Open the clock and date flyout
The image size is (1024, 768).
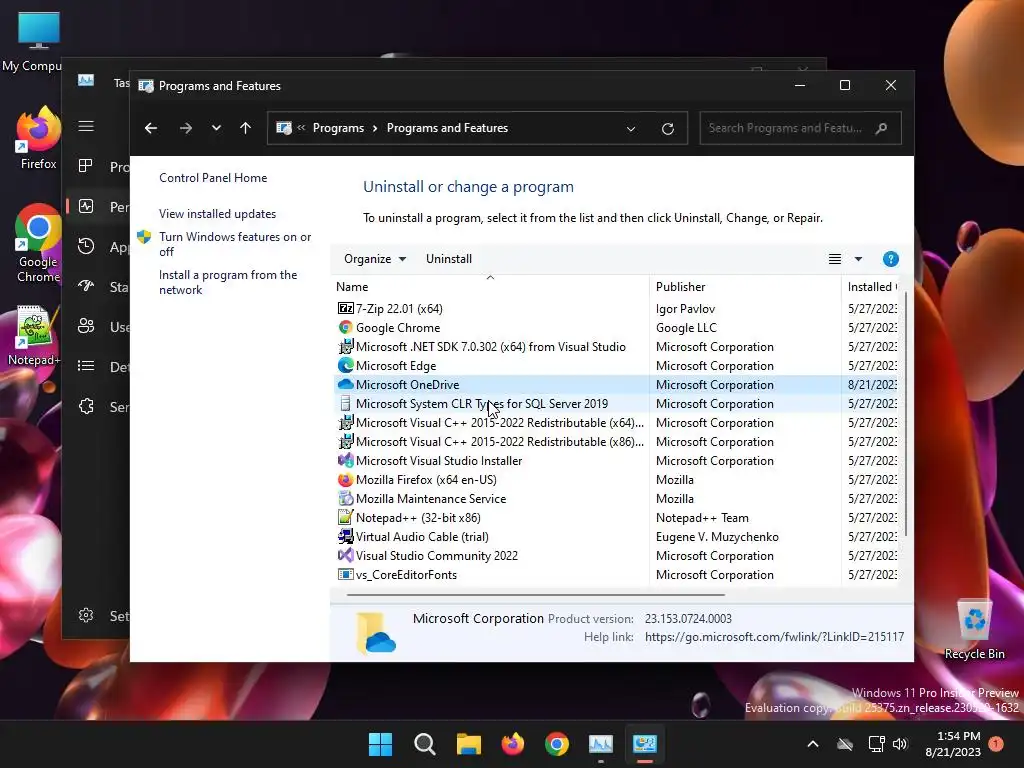(953, 744)
